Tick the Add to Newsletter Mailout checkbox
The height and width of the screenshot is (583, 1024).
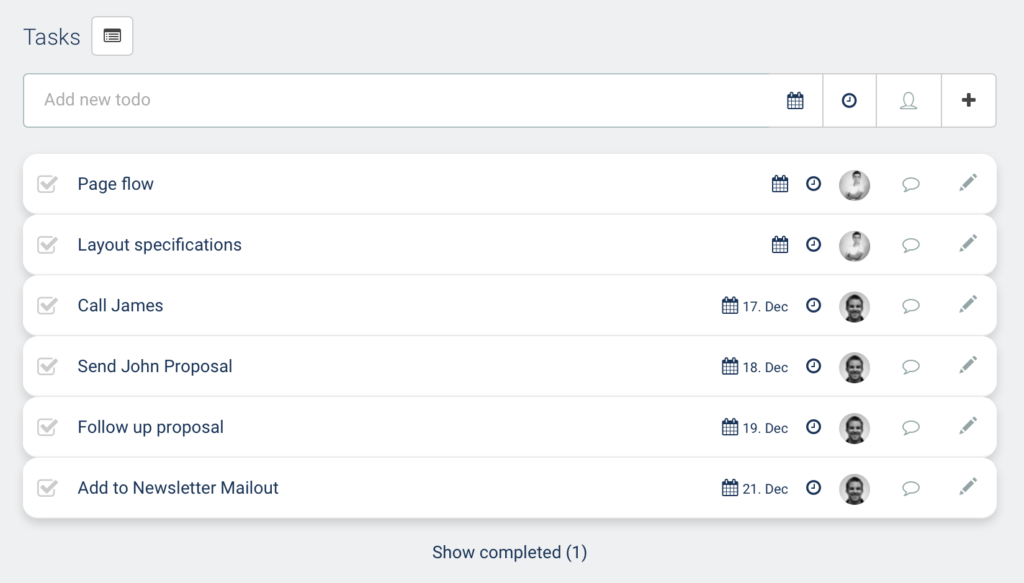47,488
